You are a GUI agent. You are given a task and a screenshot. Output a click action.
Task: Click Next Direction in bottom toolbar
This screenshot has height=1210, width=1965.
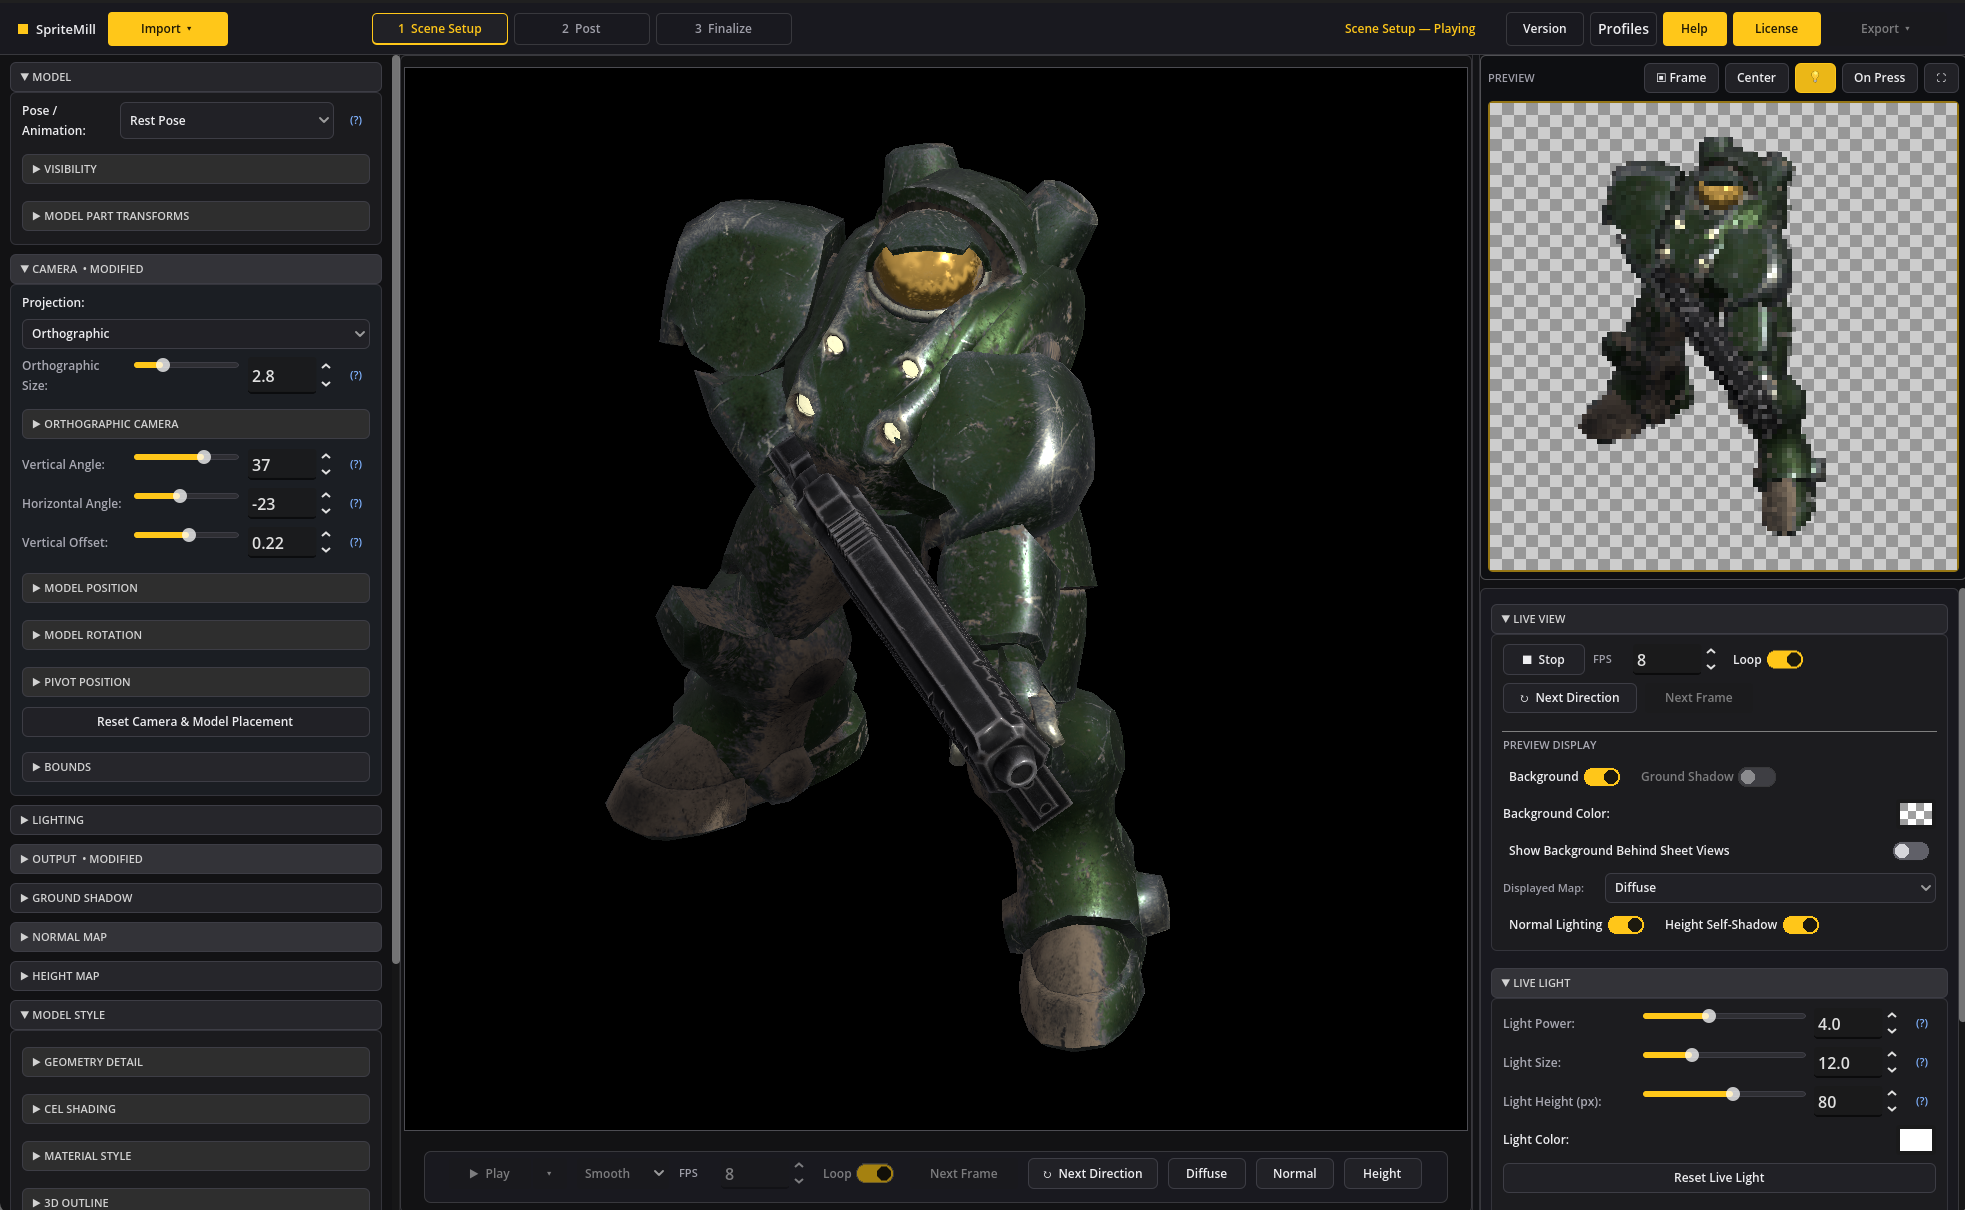(x=1092, y=1174)
